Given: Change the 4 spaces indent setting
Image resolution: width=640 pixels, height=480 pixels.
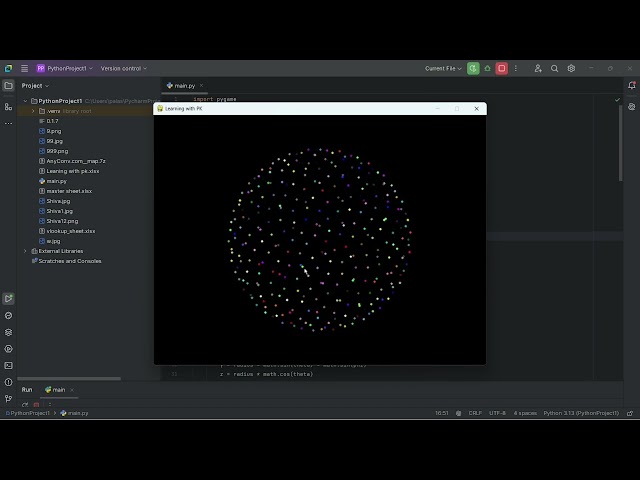Looking at the screenshot, I should [x=525, y=413].
